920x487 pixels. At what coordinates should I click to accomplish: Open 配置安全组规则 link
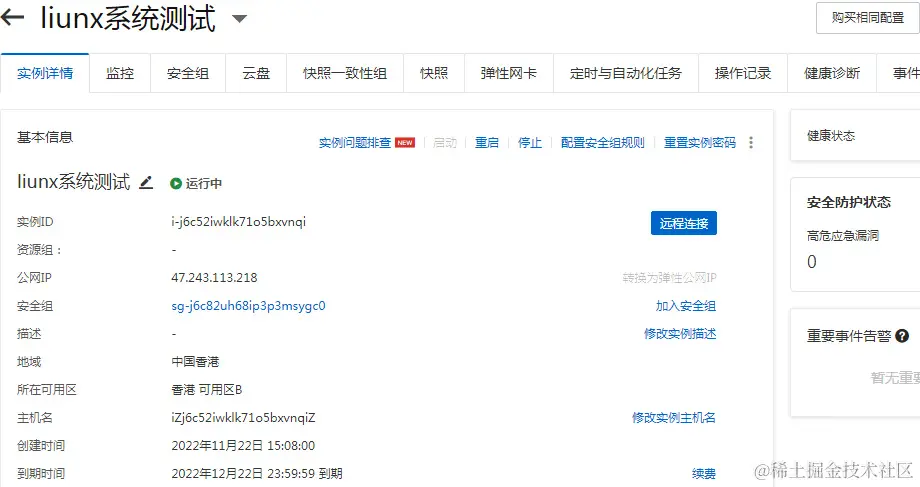pos(603,143)
